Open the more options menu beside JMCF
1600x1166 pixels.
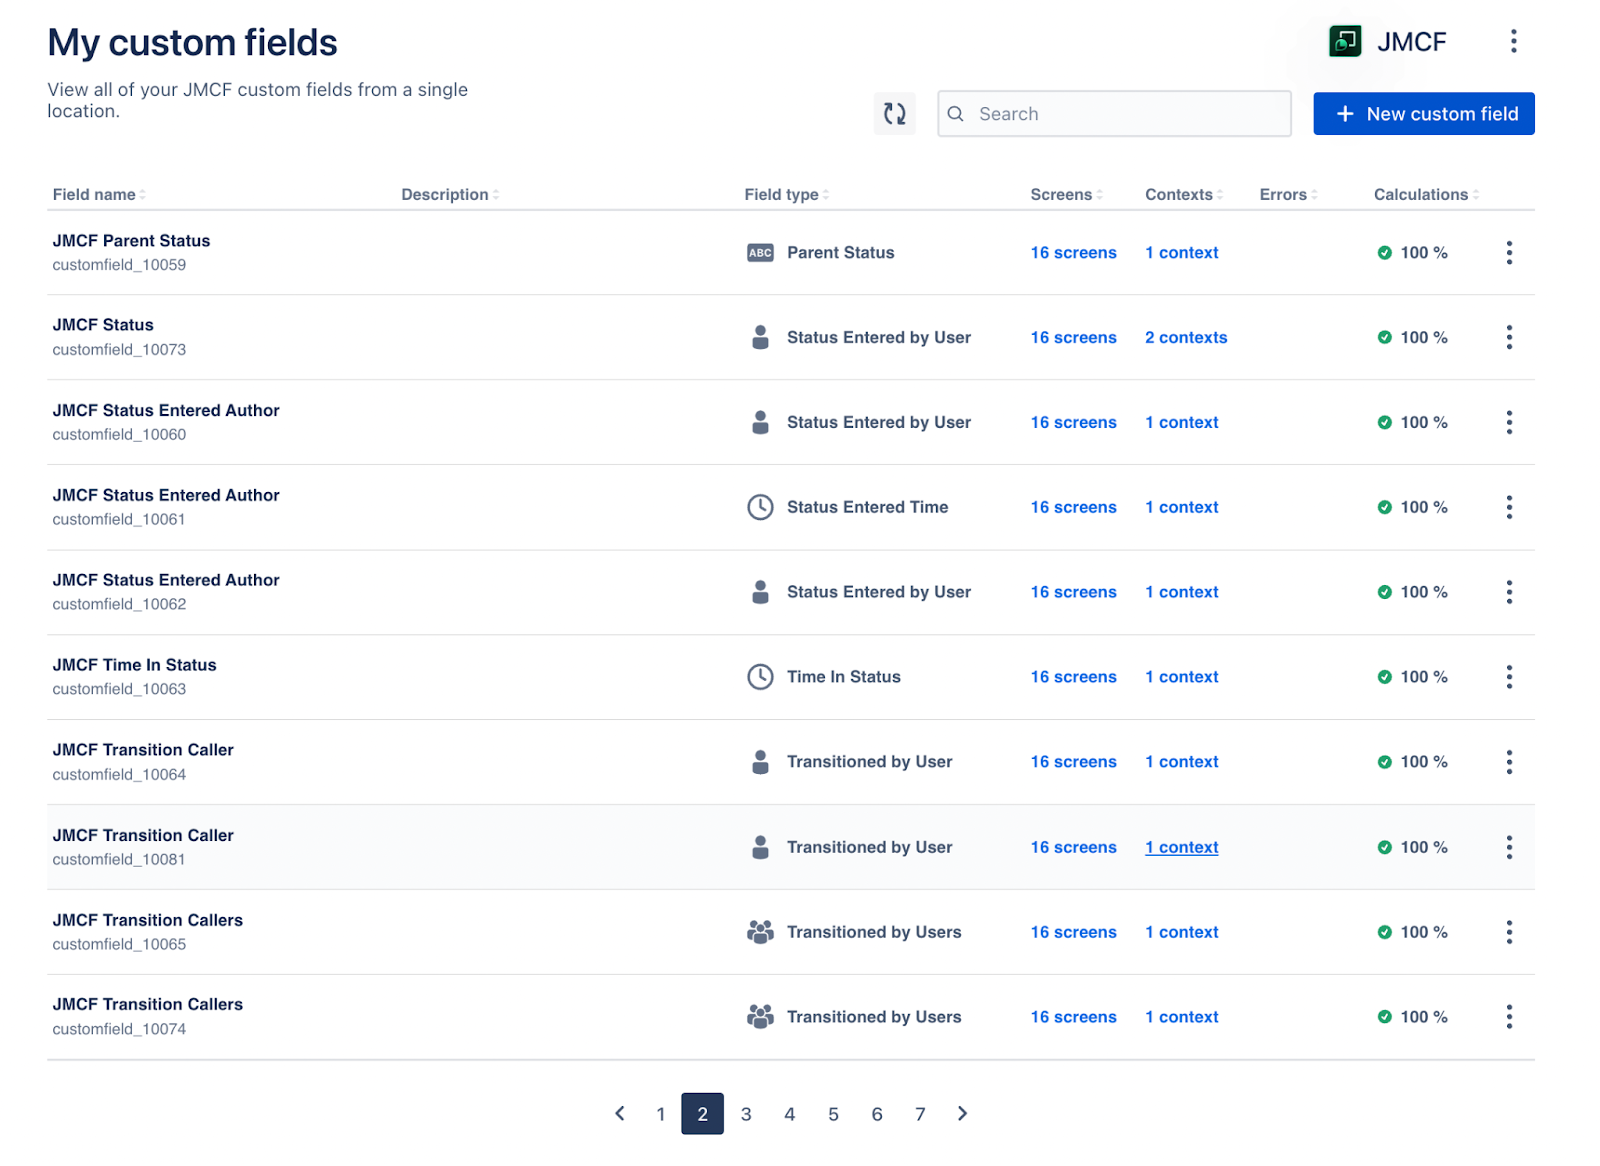tap(1513, 41)
